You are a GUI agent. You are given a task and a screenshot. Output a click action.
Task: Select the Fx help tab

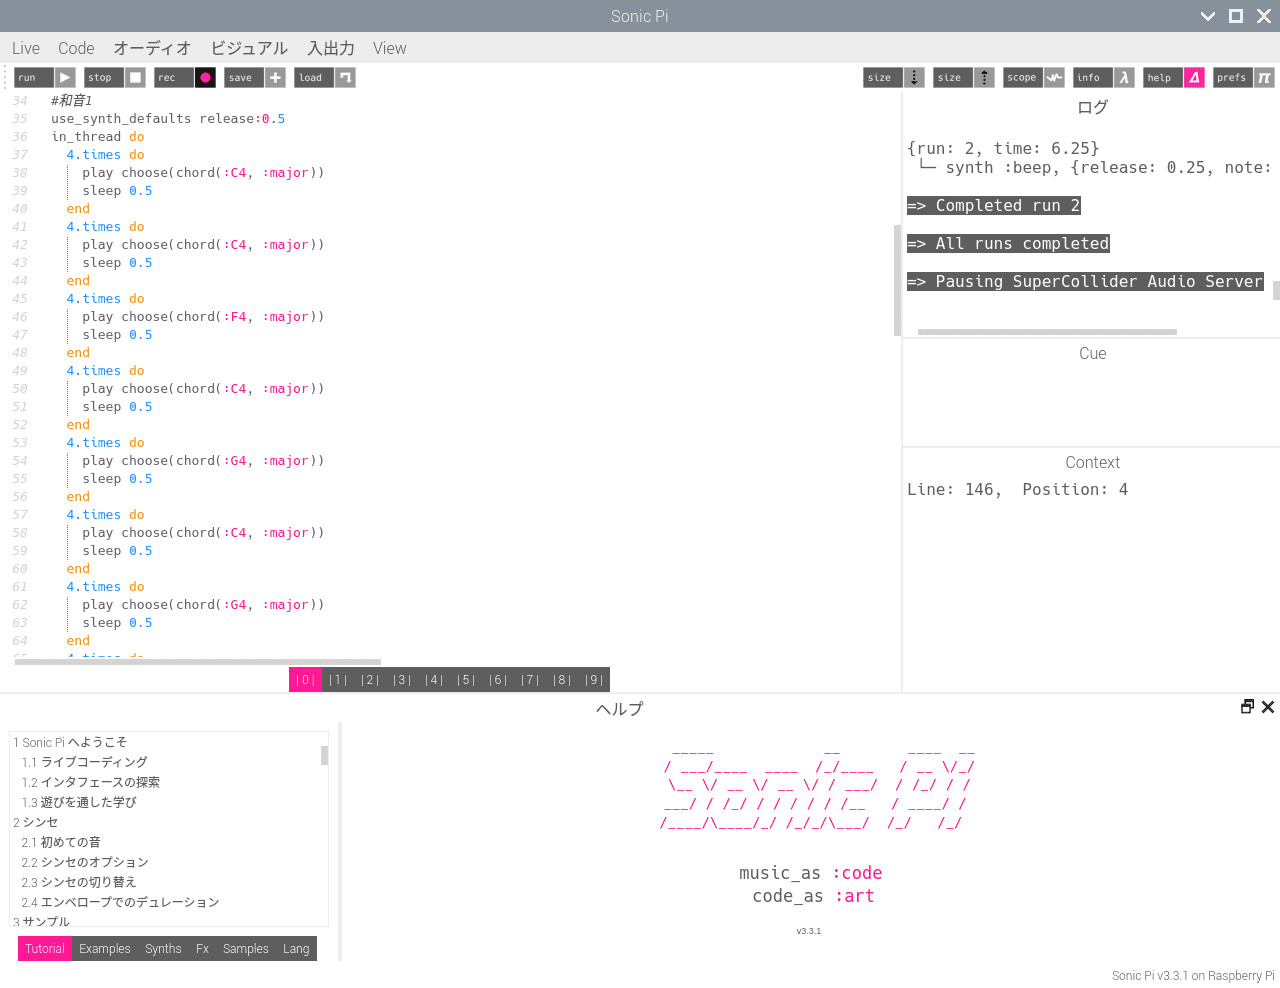pyautogui.click(x=202, y=949)
